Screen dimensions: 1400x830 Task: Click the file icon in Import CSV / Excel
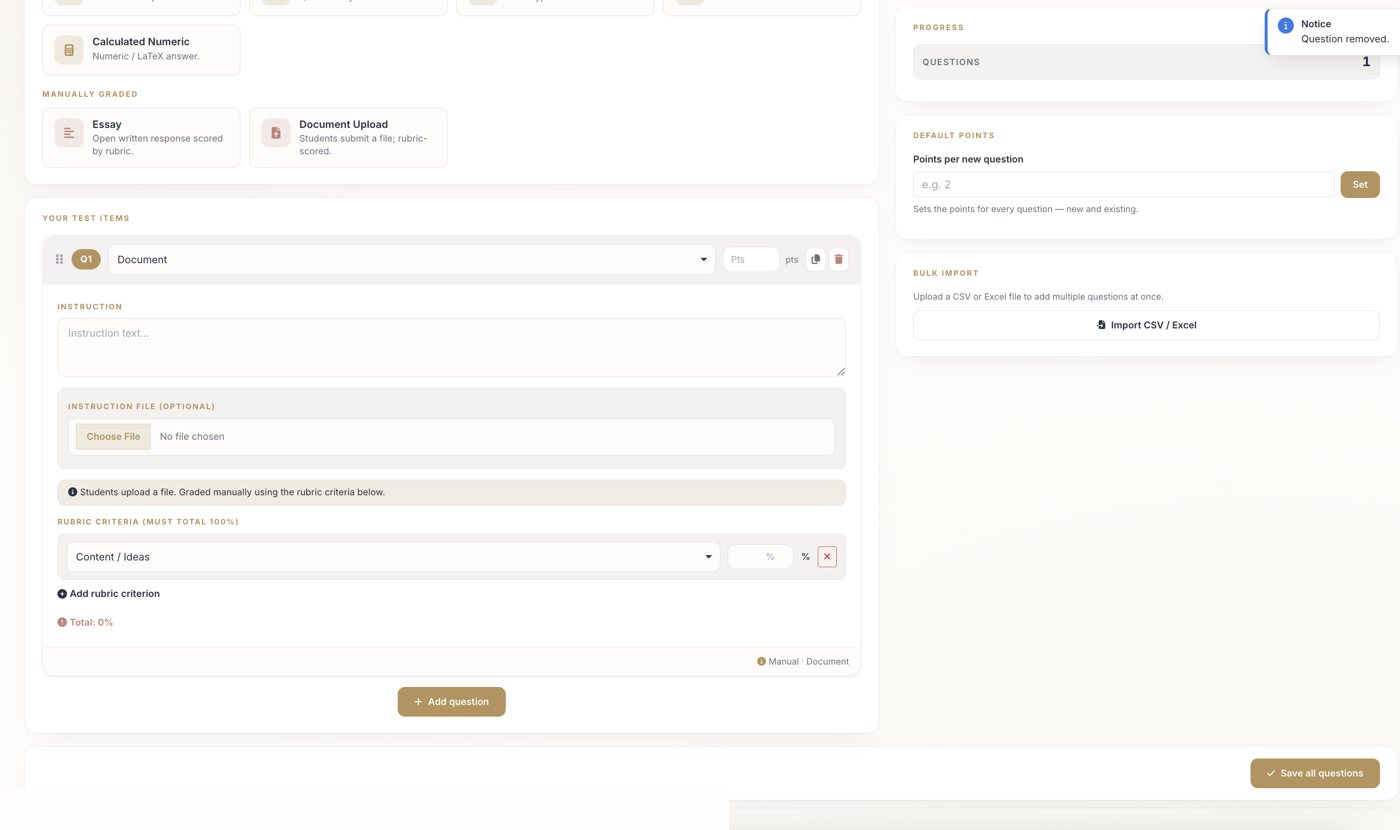(1101, 325)
